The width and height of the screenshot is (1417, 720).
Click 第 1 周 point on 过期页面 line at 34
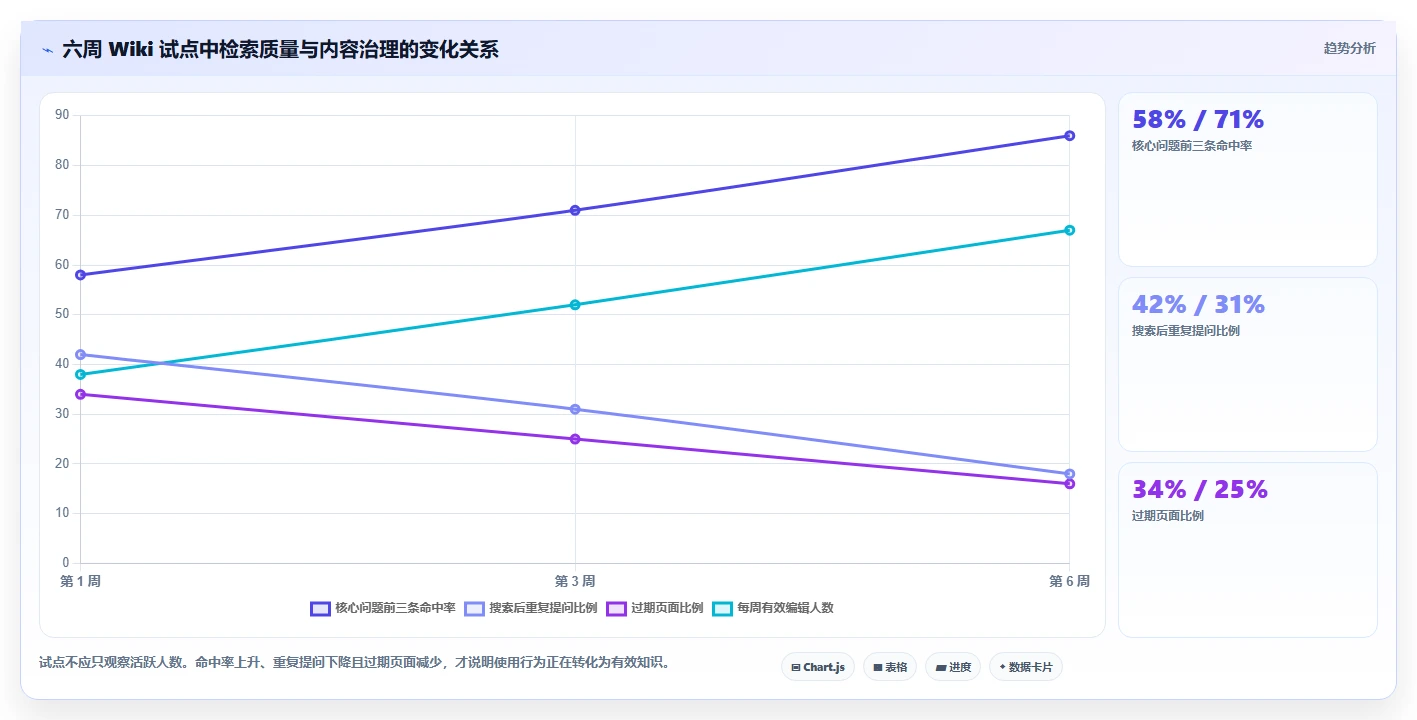80,394
